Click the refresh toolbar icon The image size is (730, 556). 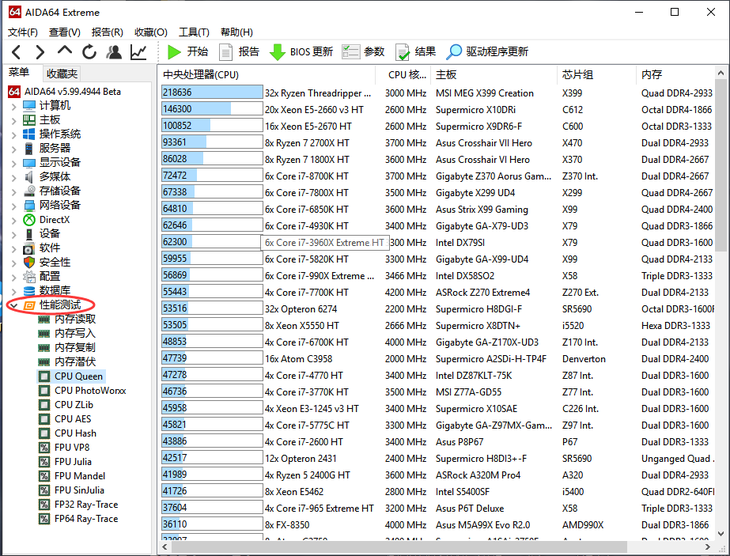coord(89,52)
